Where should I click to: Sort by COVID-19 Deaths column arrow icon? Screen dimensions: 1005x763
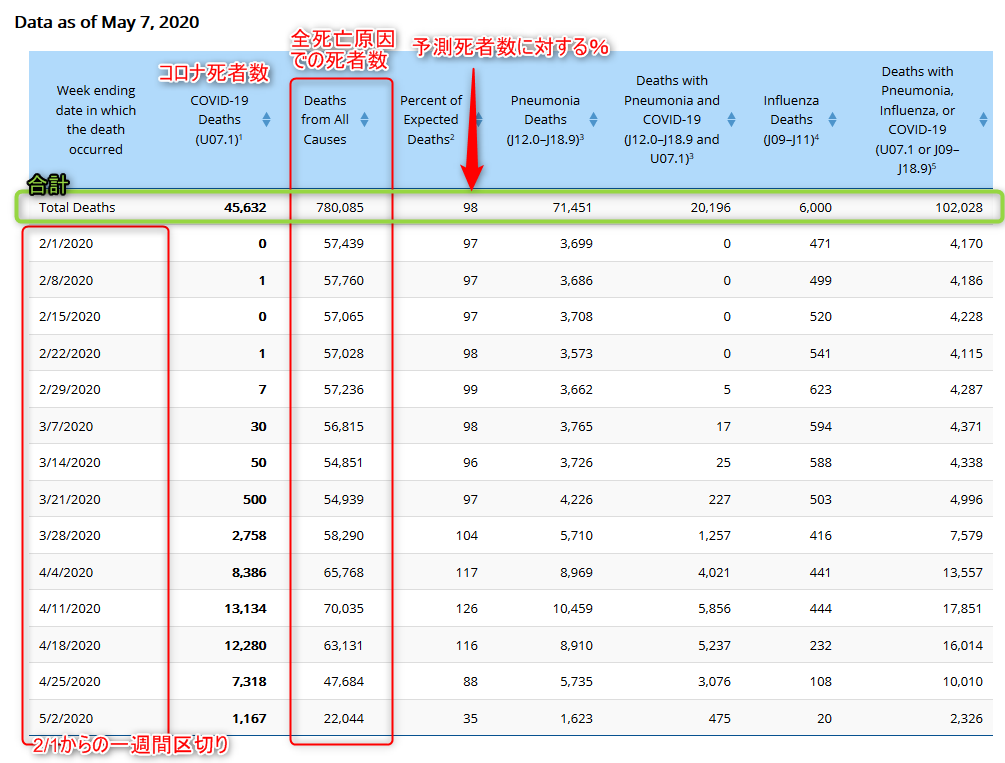[x=267, y=120]
